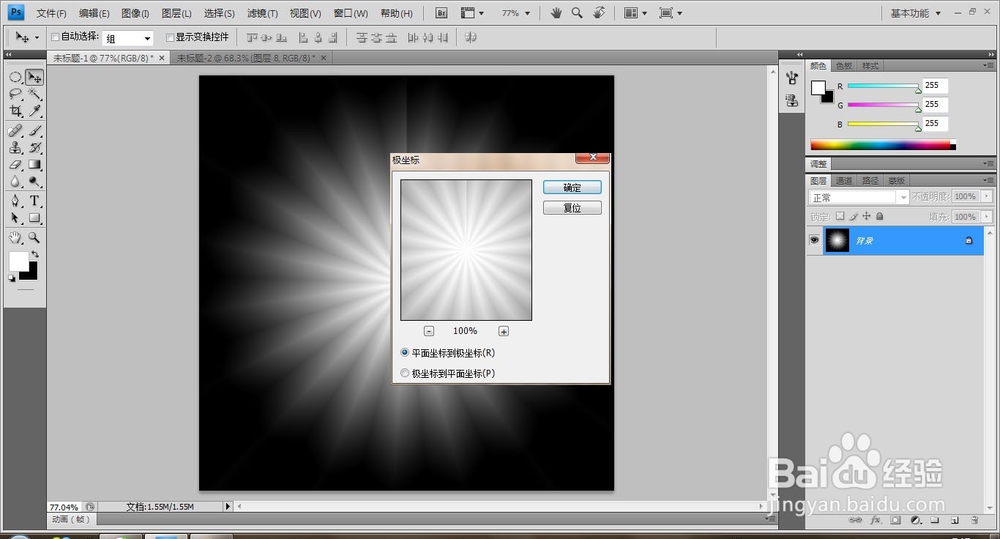Viewport: 1000px width, 539px height.
Task: Click the color spectrum ramp bar
Action: (883, 145)
